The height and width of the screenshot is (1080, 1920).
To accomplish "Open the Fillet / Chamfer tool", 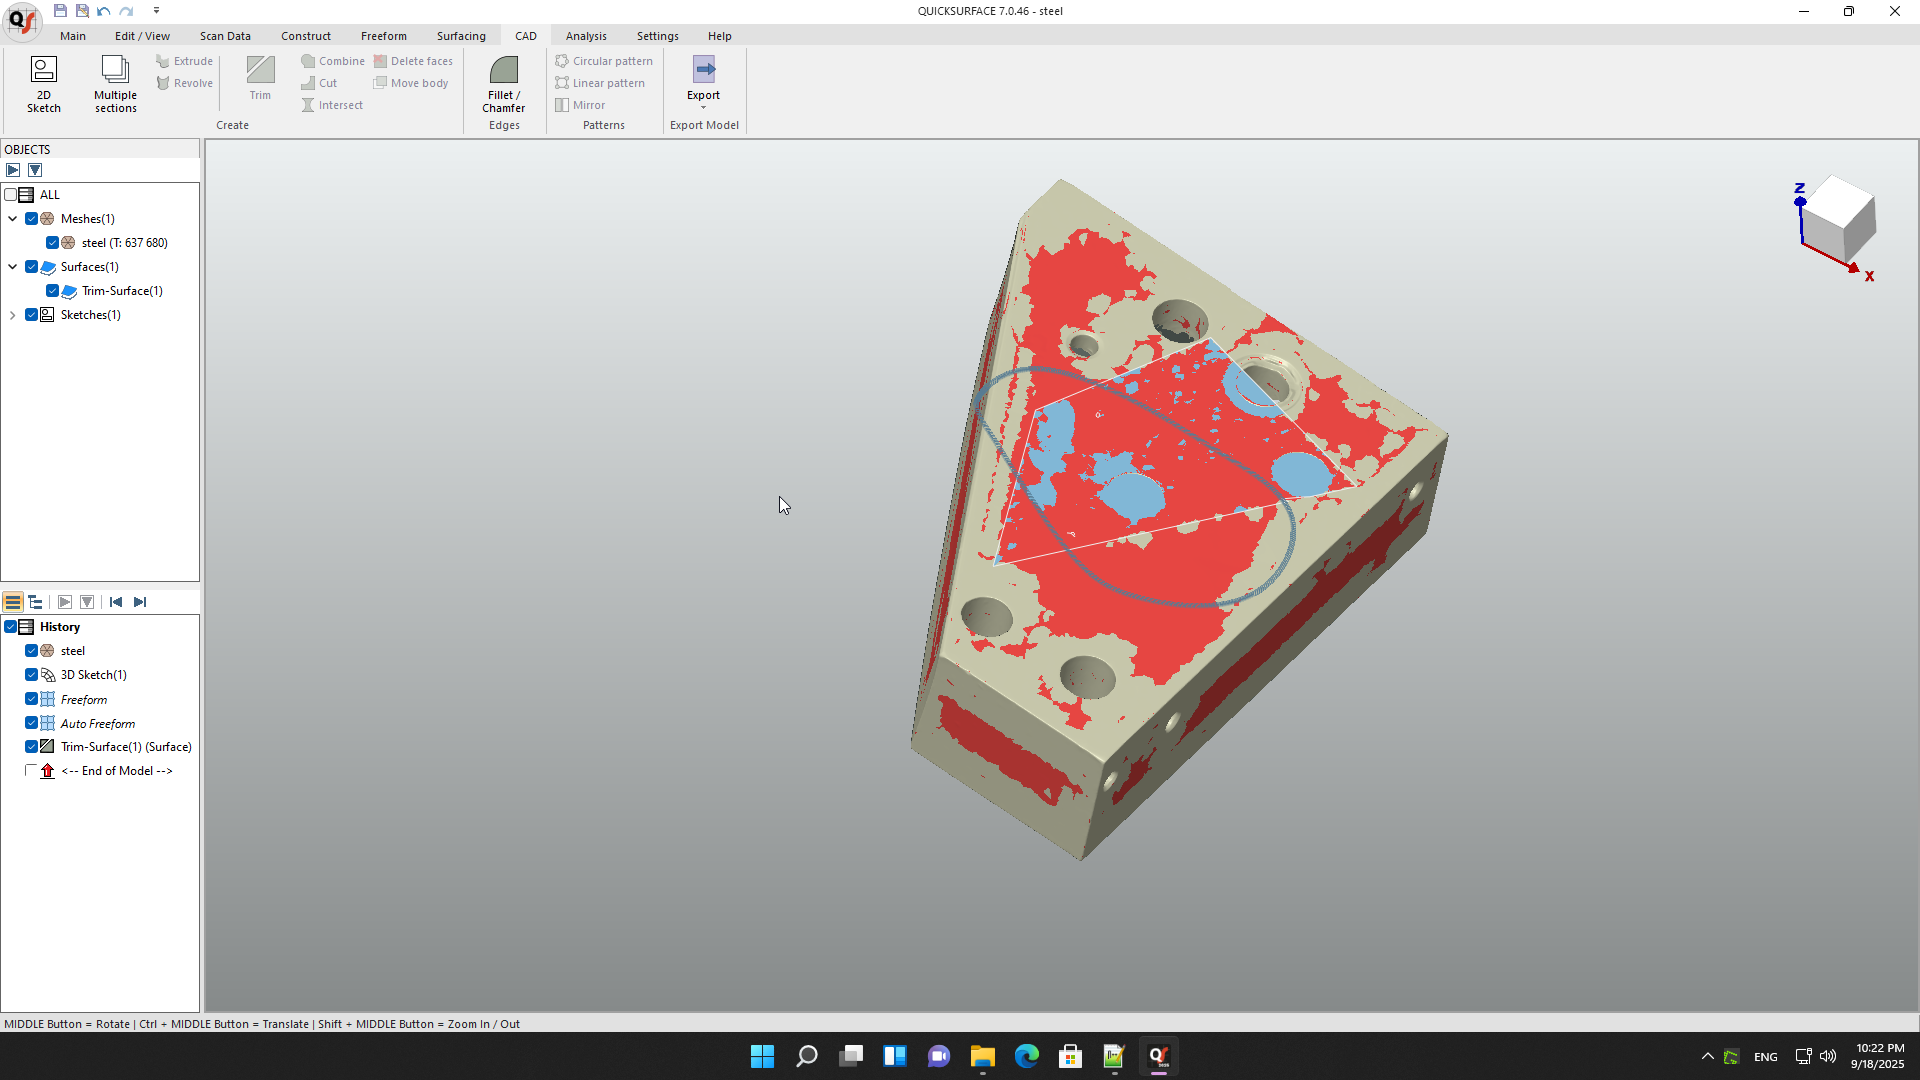I will tap(503, 83).
